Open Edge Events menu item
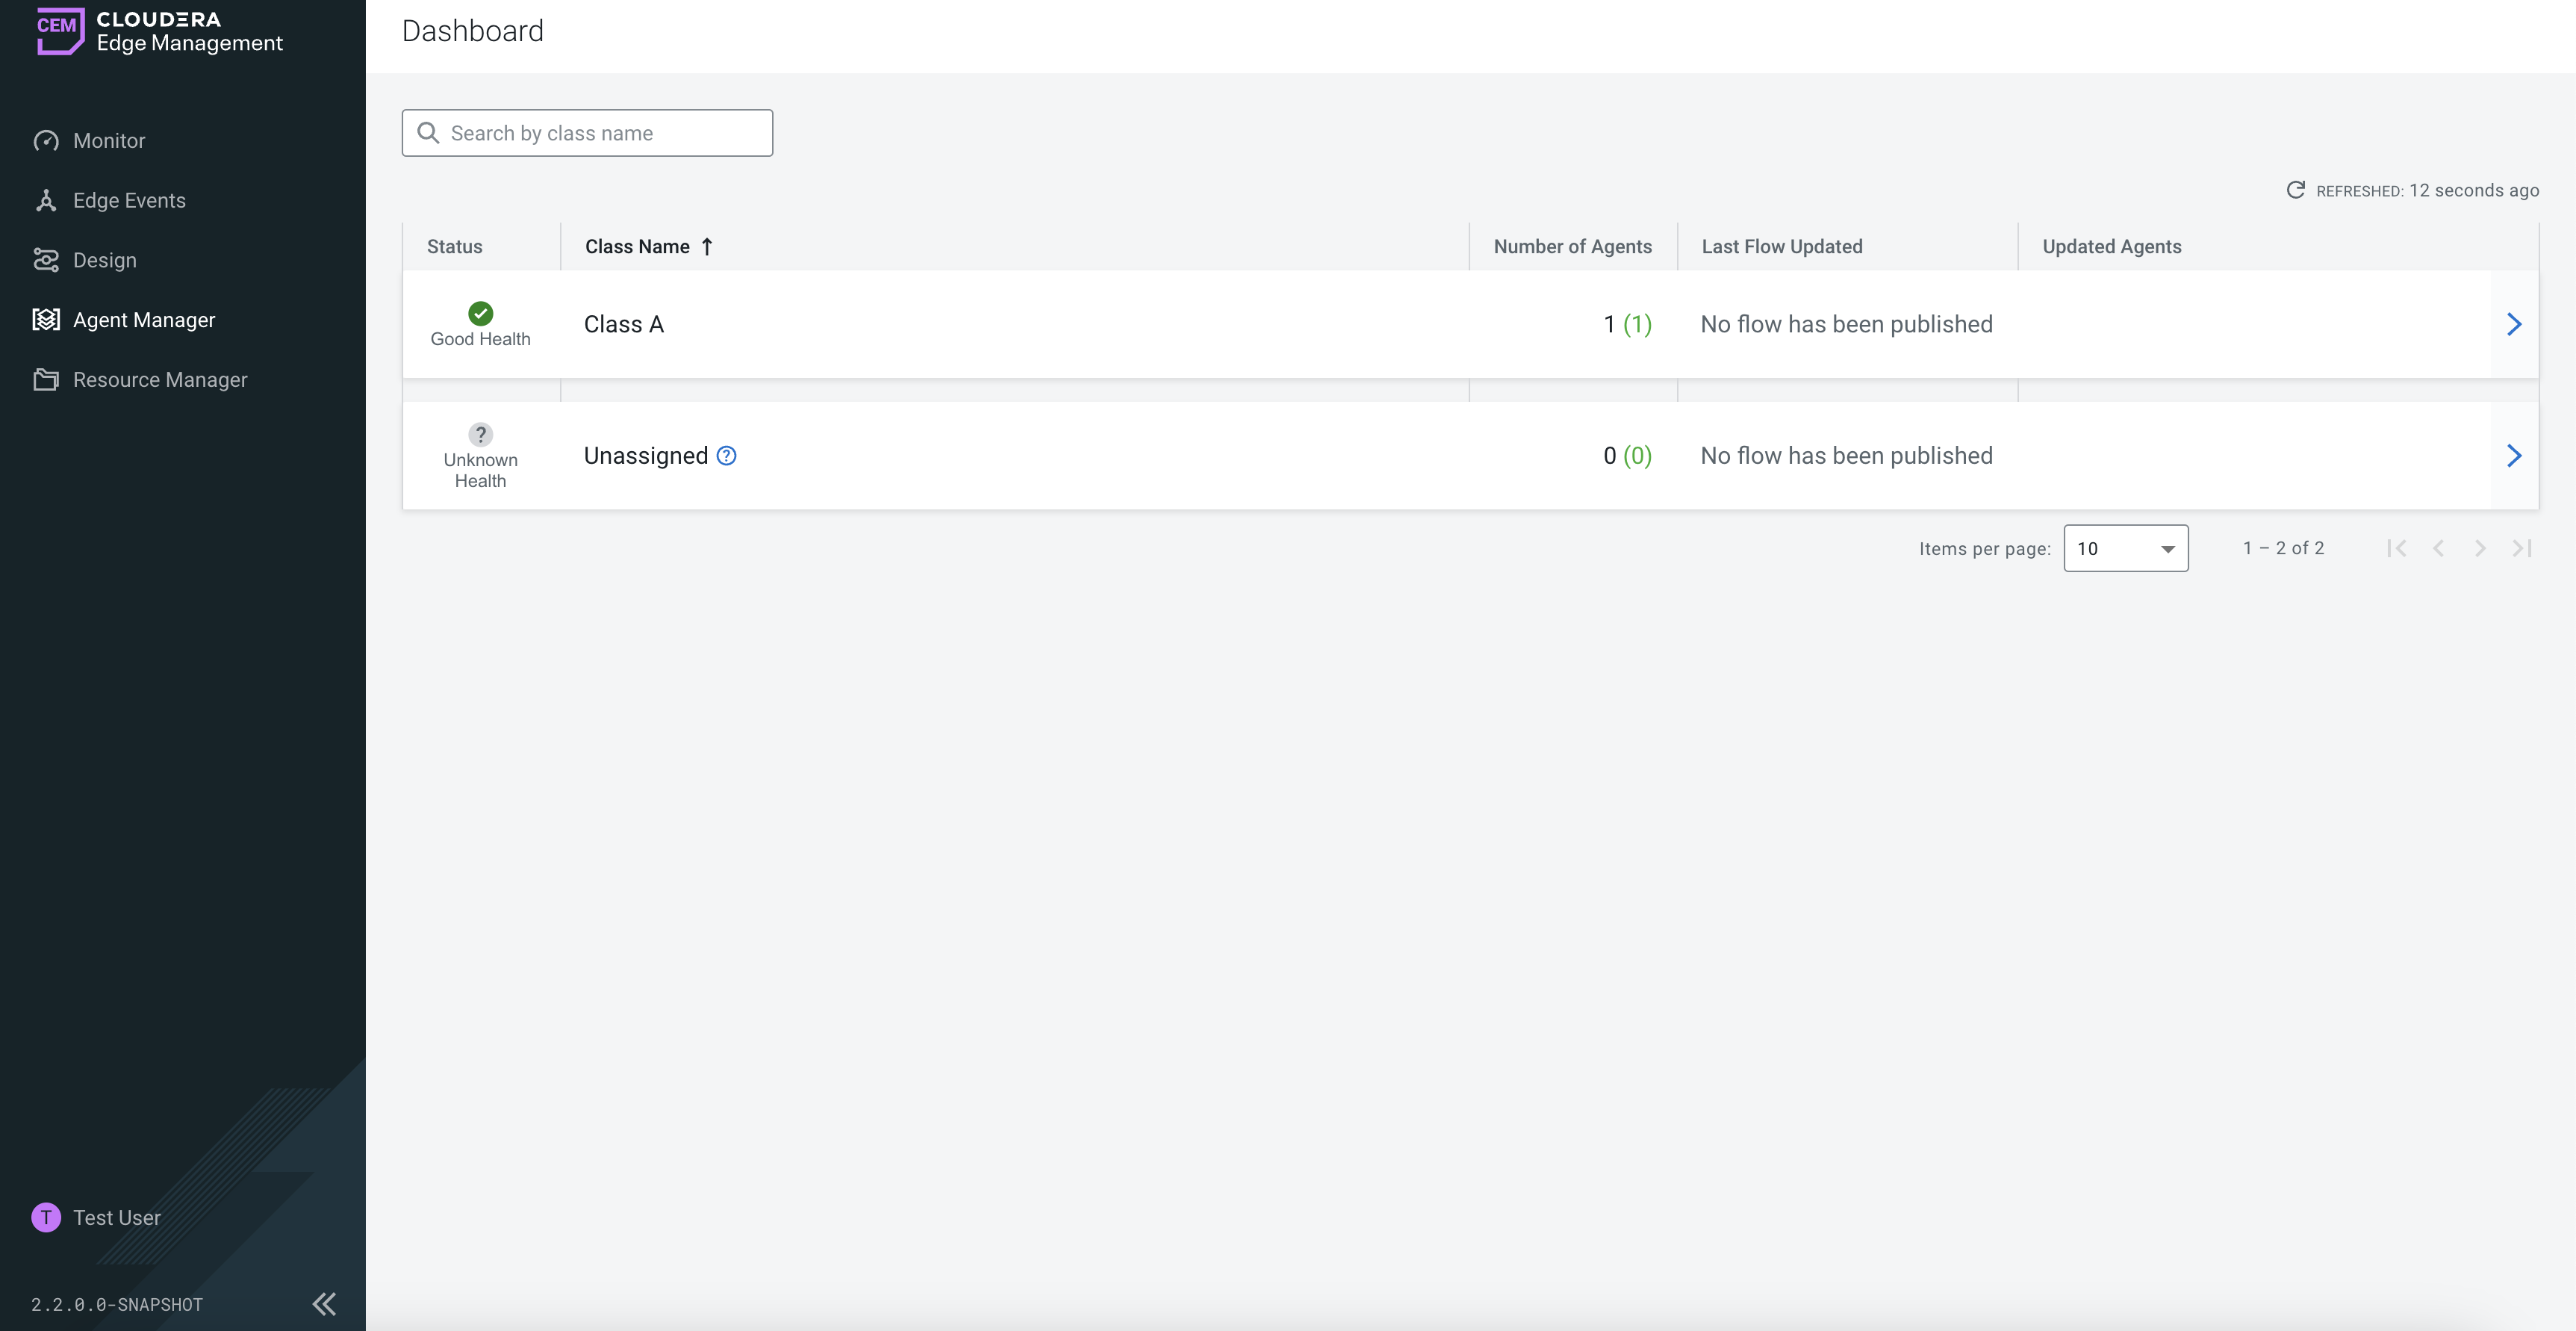This screenshot has height=1331, width=2576. (x=129, y=201)
